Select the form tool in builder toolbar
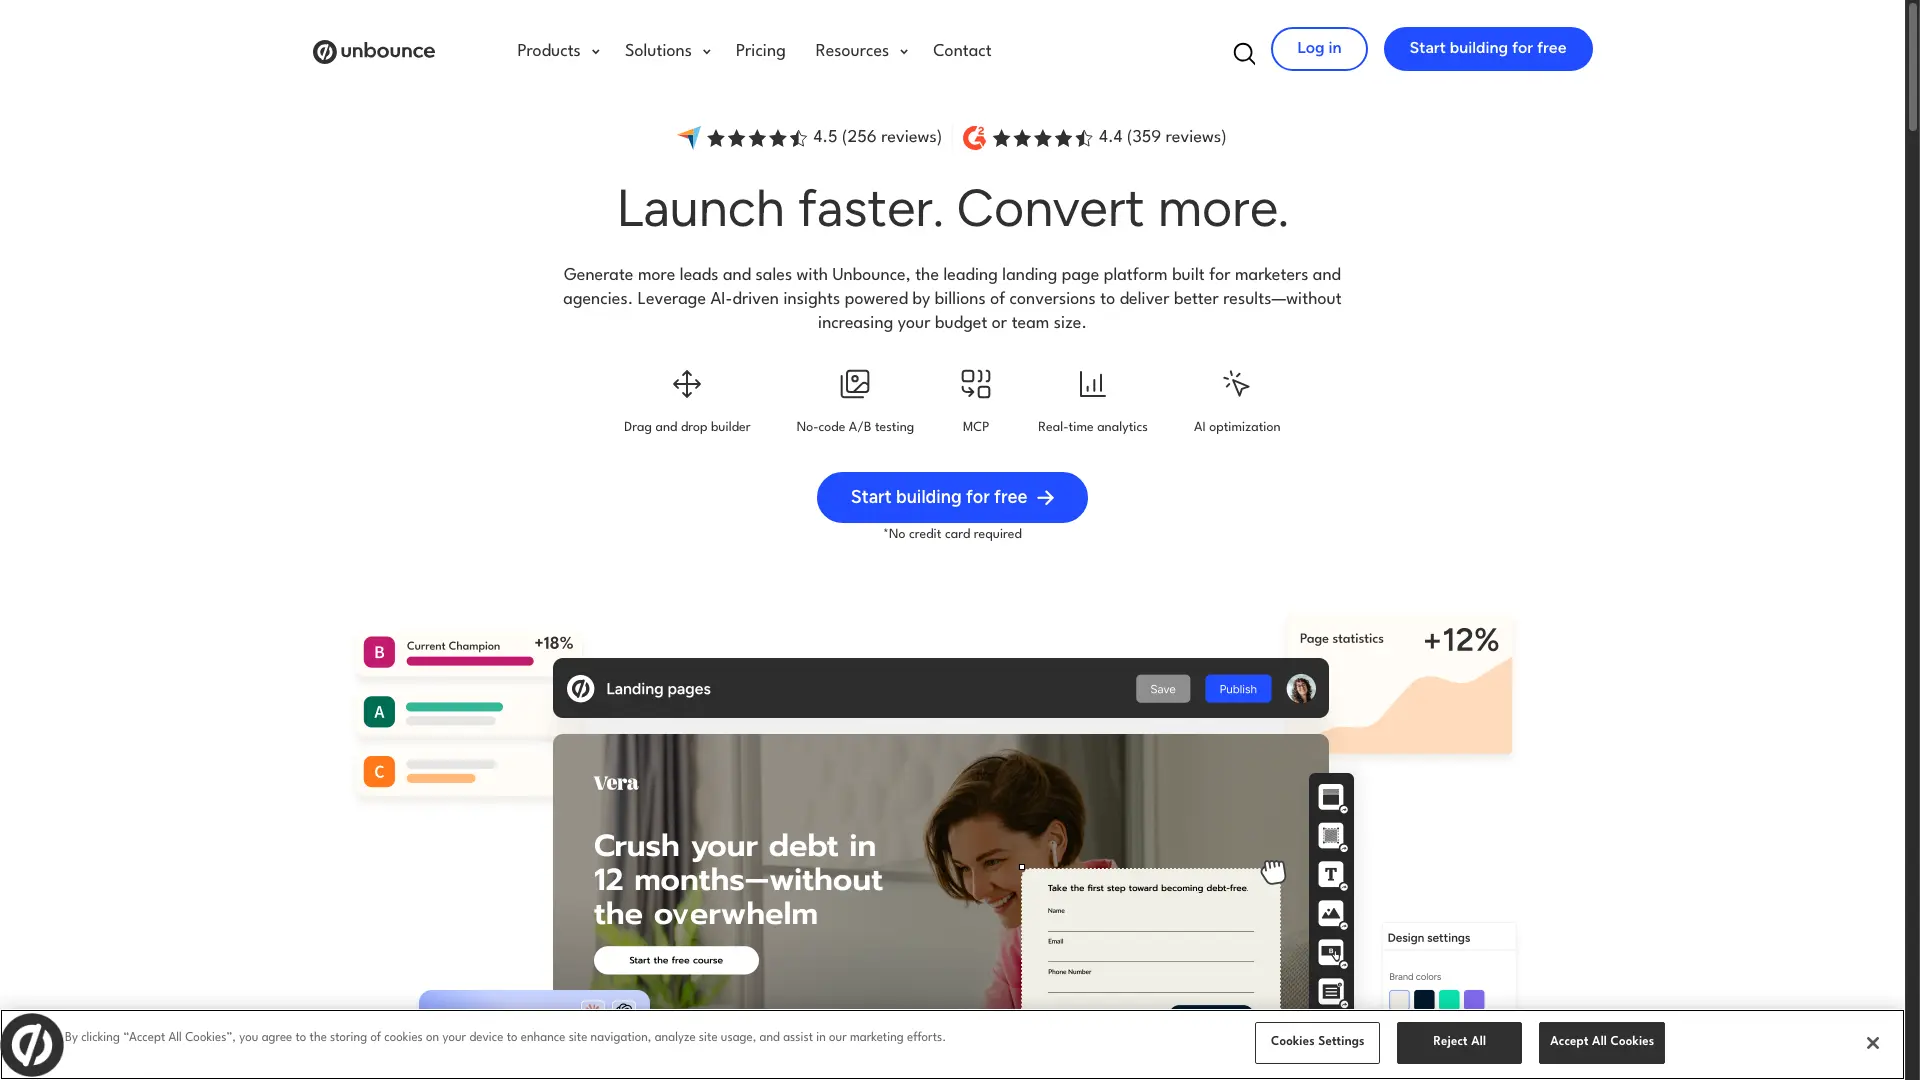This screenshot has height=1080, width=1920. [1331, 991]
